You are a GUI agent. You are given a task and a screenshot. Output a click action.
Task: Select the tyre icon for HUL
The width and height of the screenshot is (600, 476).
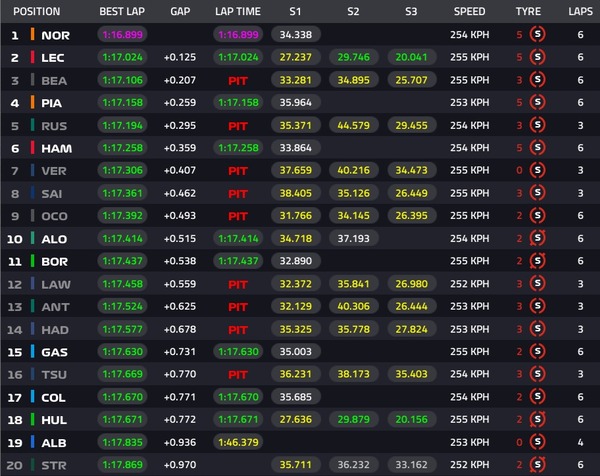pos(538,419)
